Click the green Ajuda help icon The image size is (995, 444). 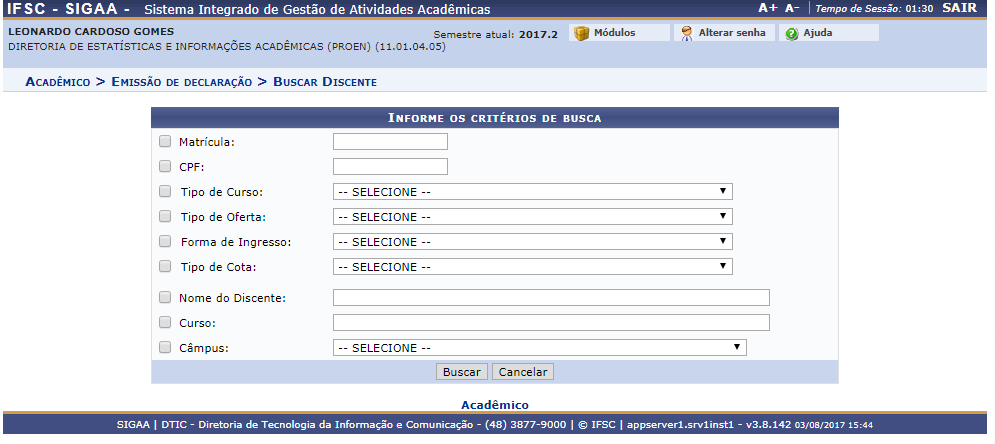click(791, 33)
